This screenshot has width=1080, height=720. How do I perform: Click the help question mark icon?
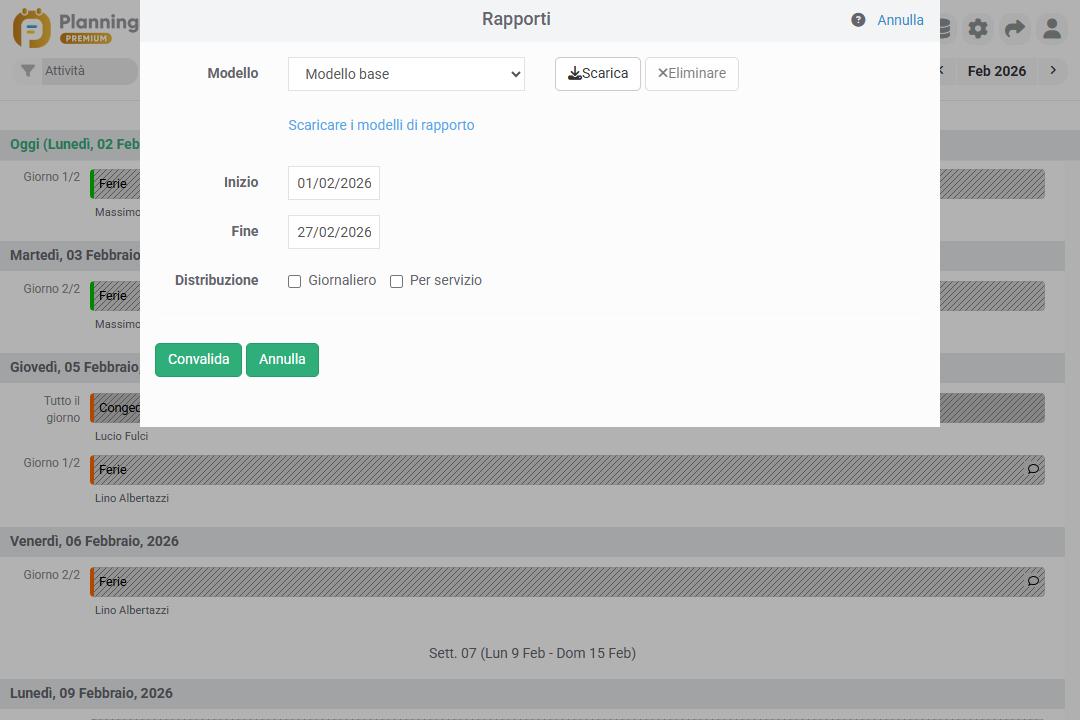tap(858, 20)
